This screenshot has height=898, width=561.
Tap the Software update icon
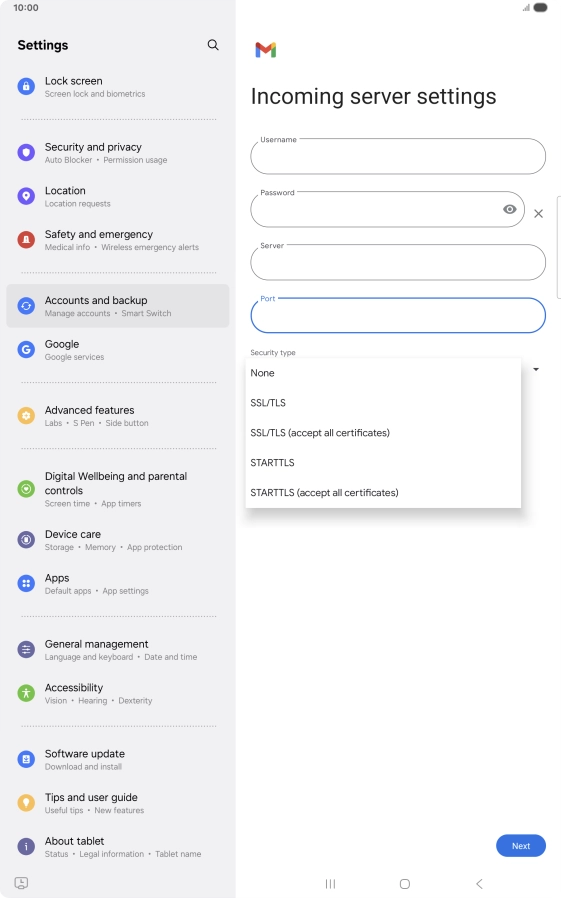click(x=26, y=759)
